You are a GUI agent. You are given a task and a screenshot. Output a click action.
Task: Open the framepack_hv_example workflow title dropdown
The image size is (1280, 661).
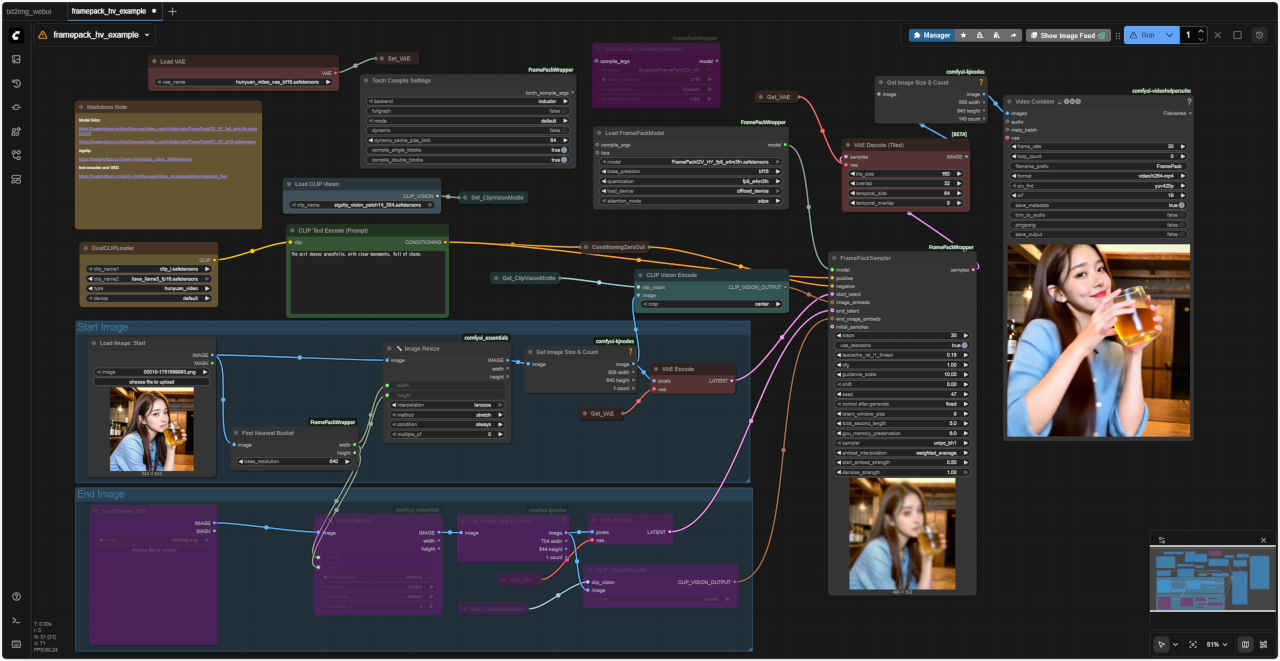click(x=148, y=35)
